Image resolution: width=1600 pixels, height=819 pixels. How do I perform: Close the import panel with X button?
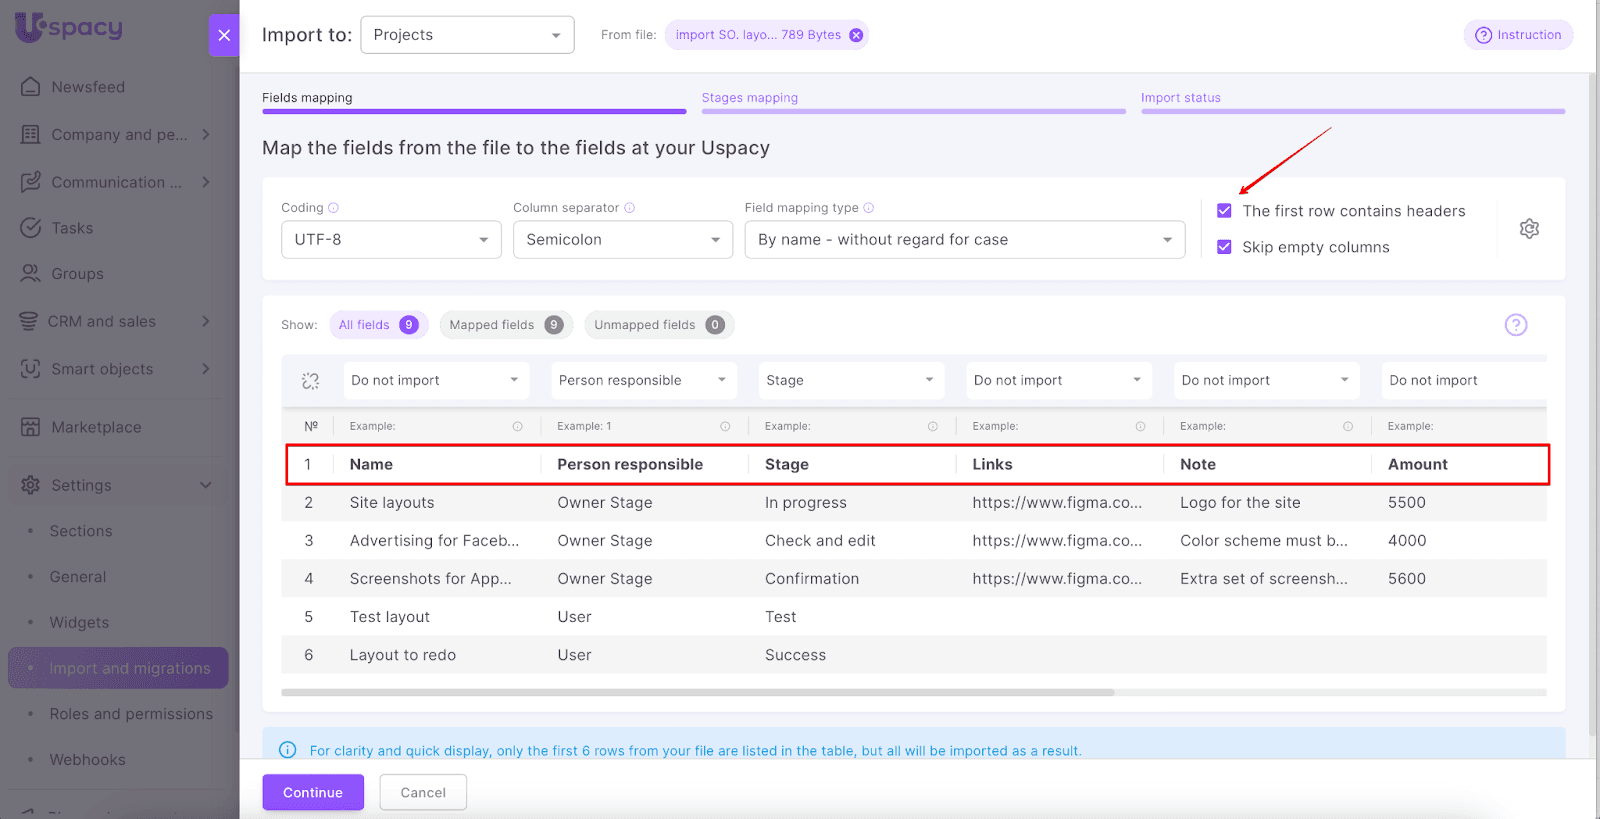point(224,35)
